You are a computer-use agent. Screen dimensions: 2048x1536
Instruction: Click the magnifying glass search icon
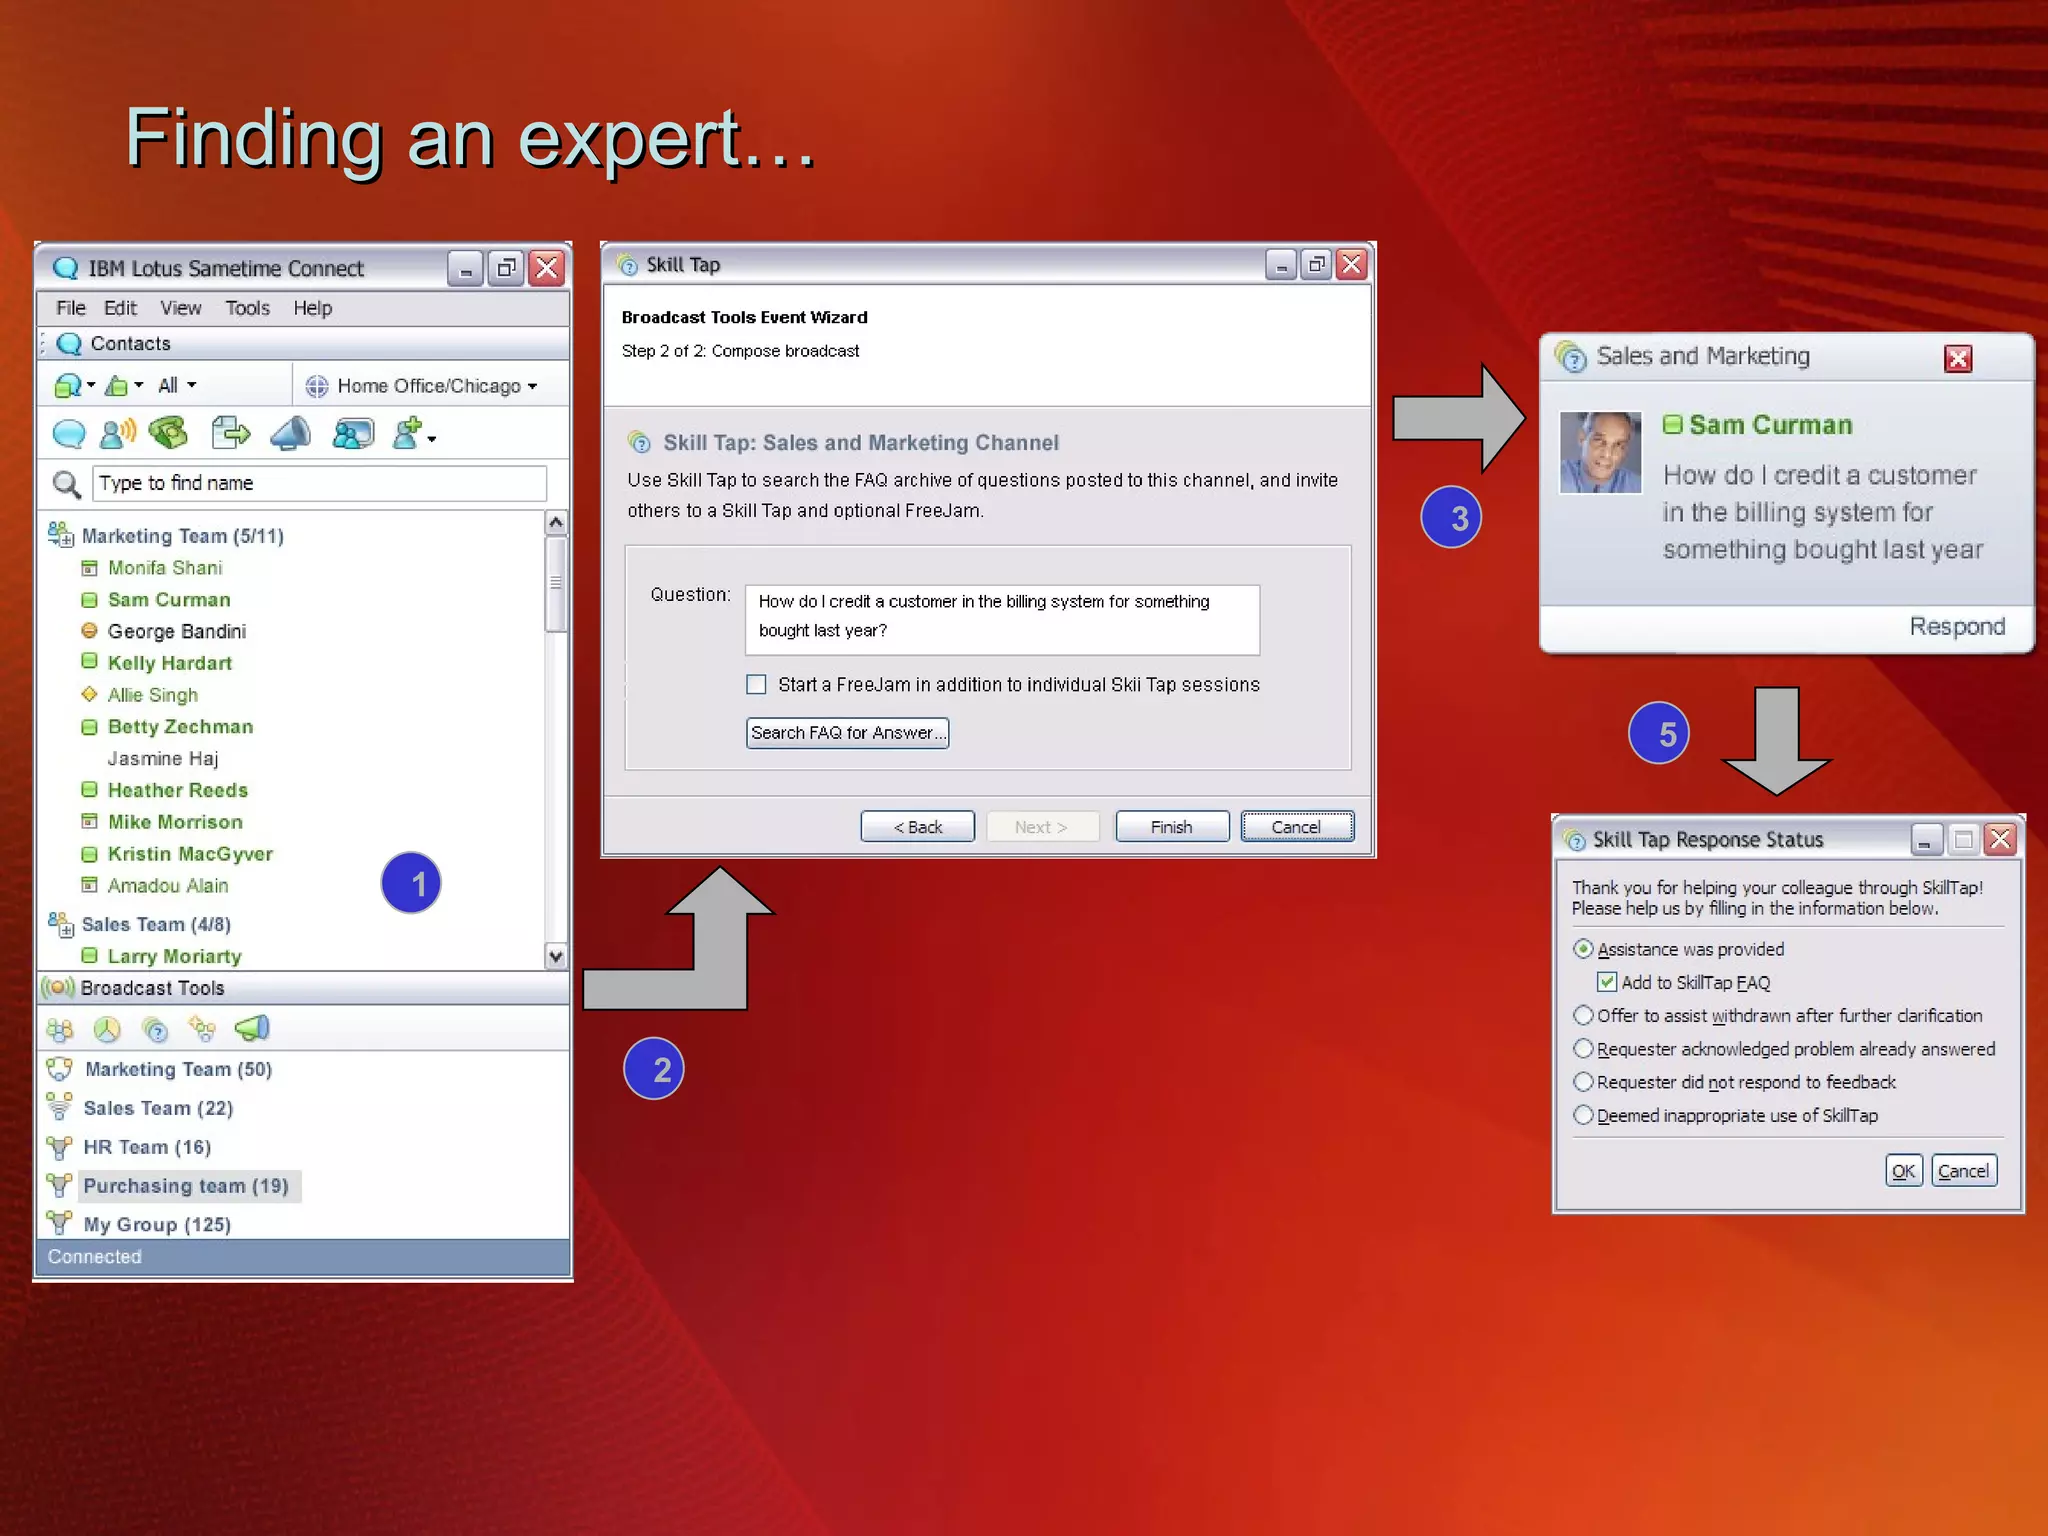66,484
